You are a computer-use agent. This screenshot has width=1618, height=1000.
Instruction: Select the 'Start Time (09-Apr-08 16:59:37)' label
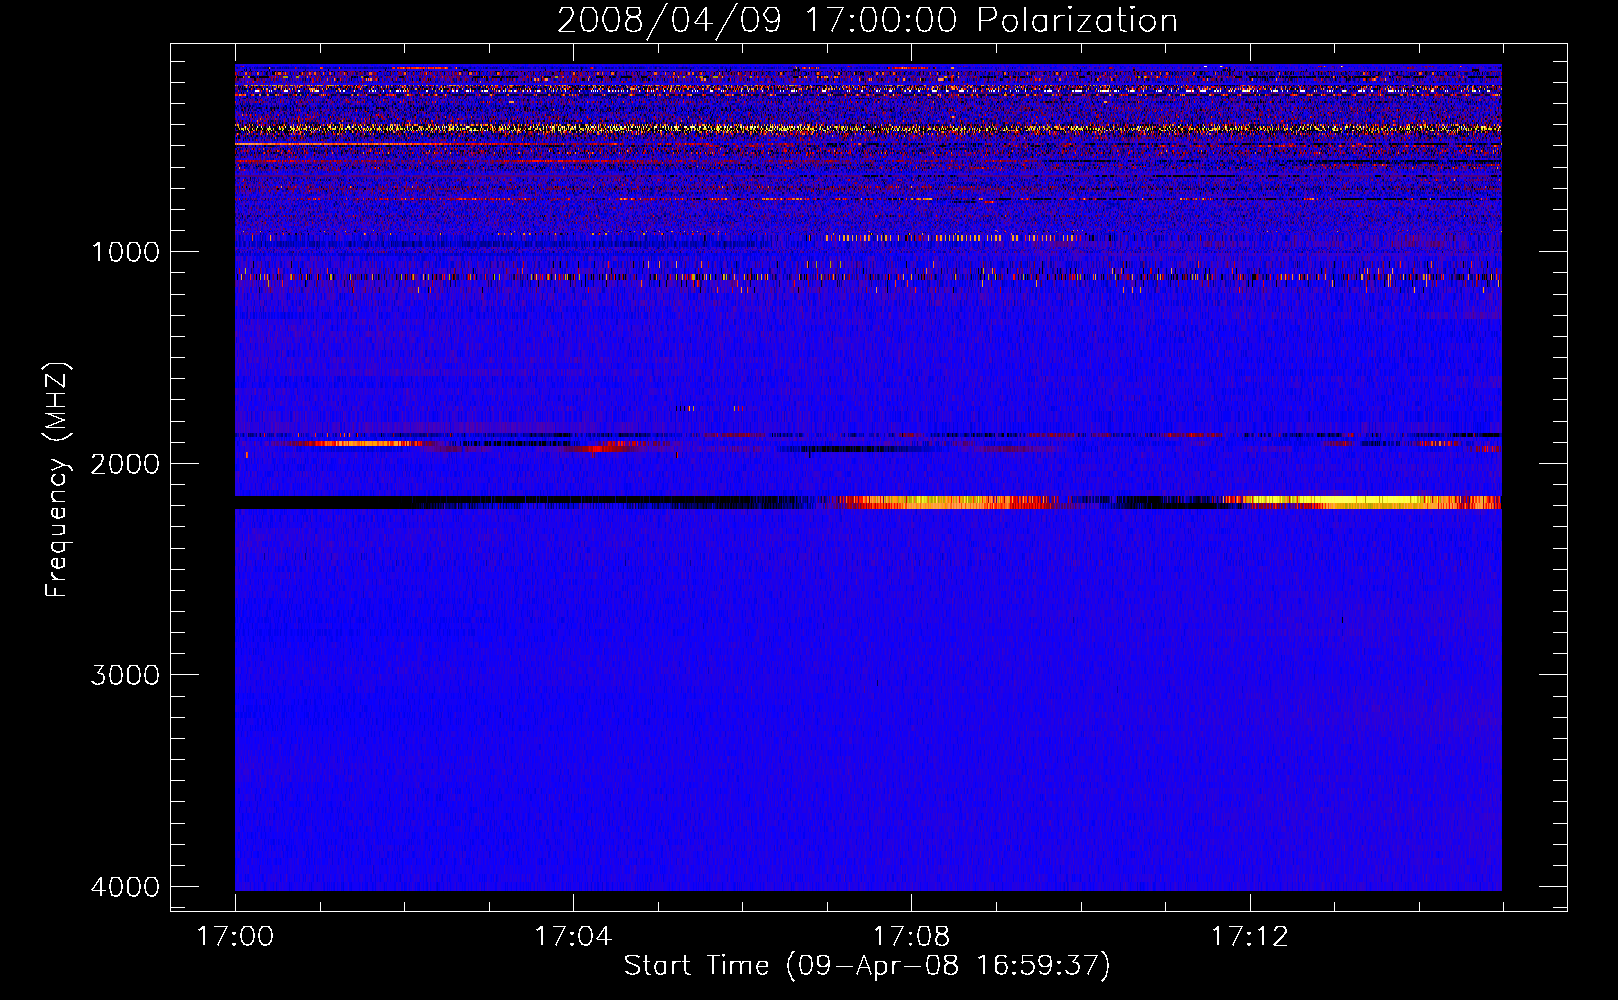click(867, 966)
